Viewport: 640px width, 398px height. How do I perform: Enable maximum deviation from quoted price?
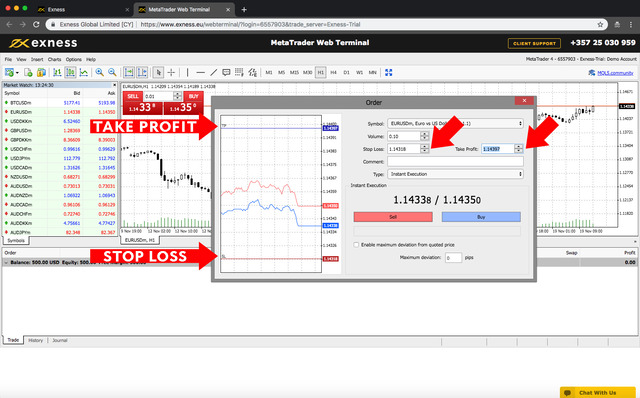point(356,245)
